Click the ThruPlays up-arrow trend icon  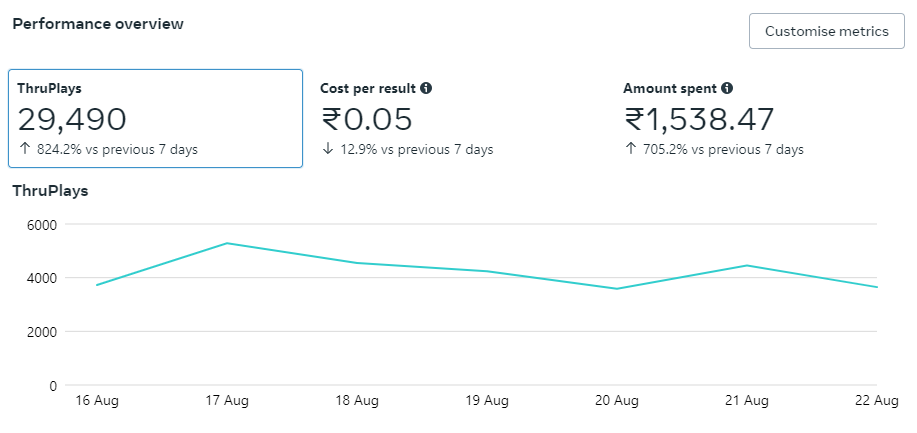click(x=24, y=150)
